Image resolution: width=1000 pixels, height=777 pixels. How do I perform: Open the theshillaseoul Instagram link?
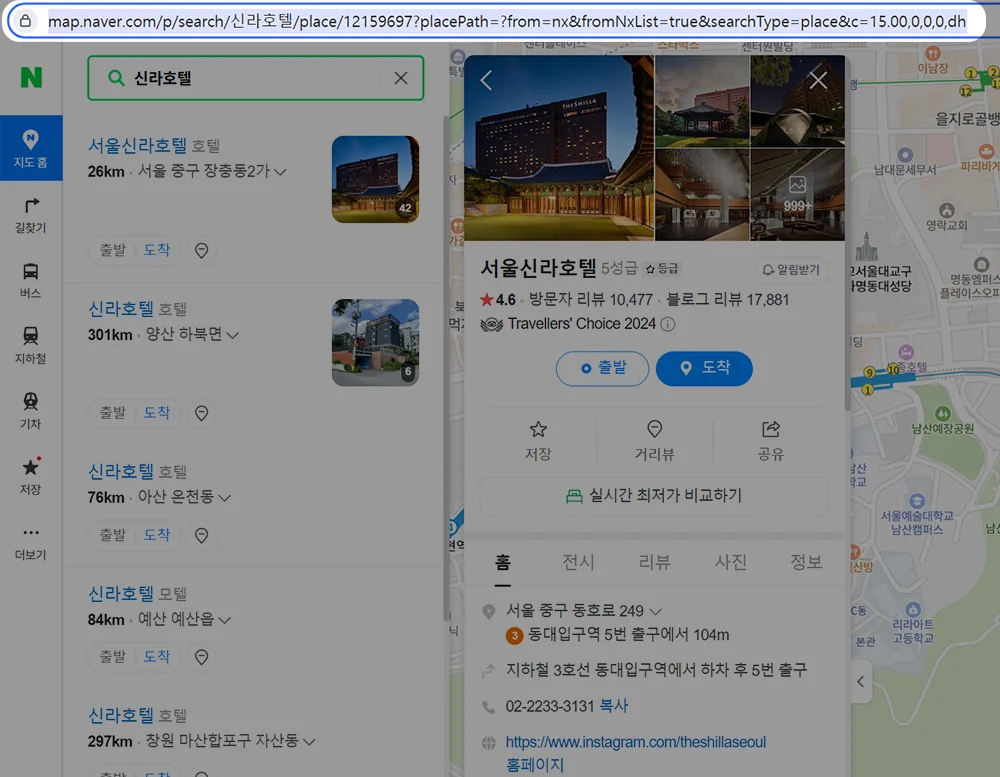[636, 743]
